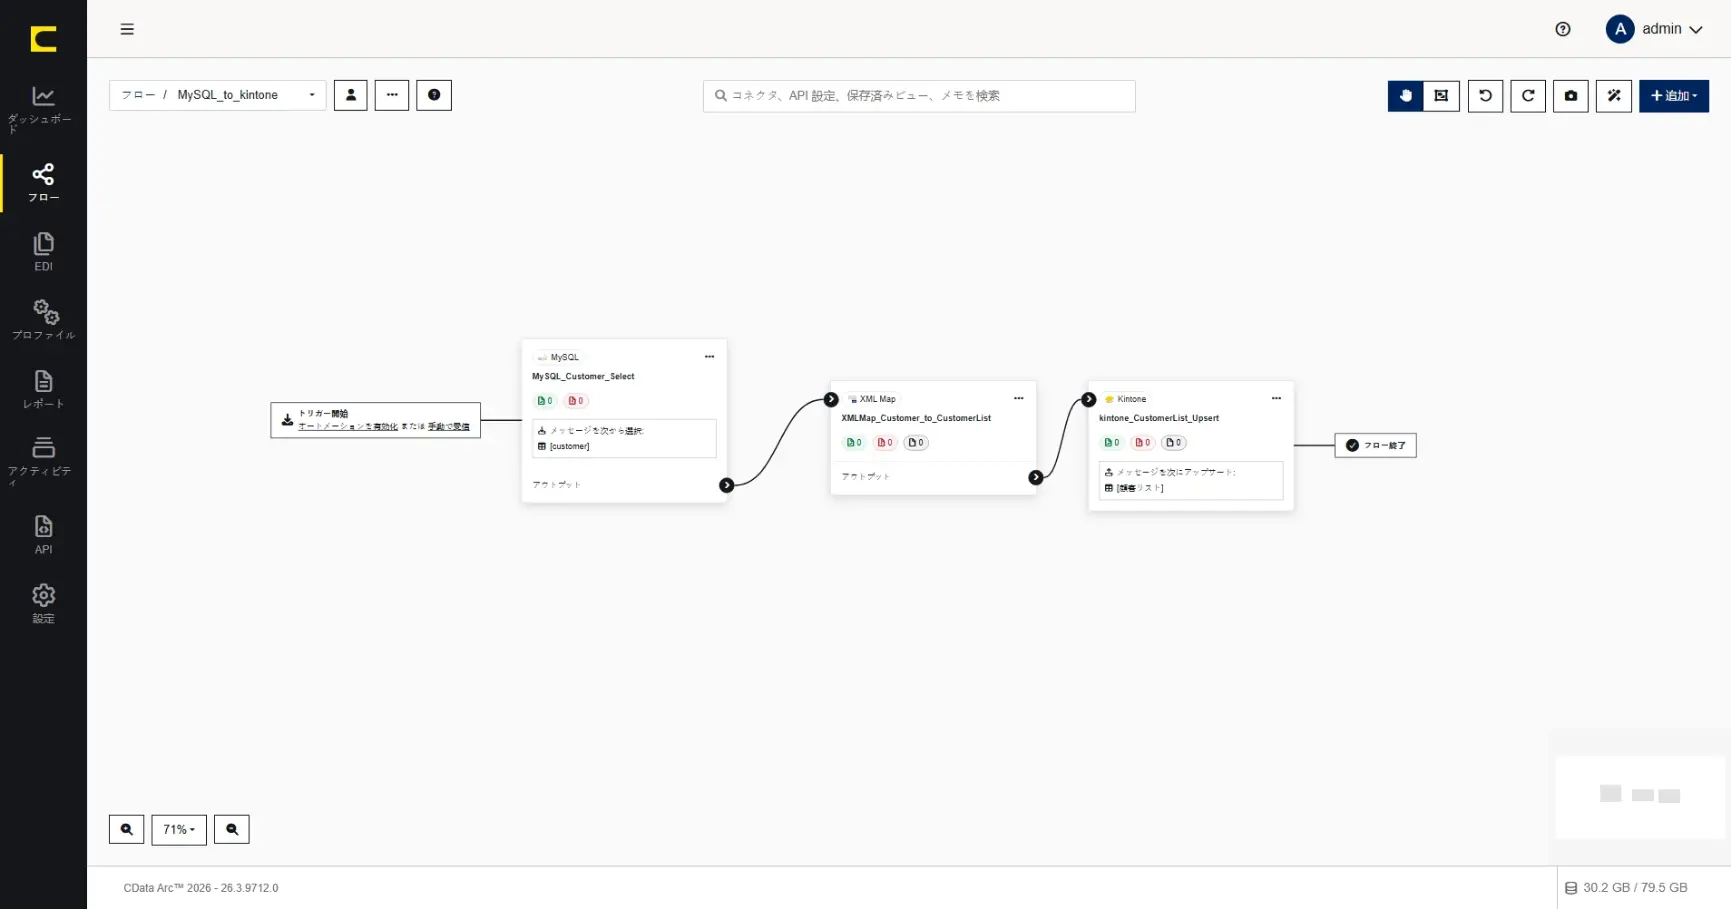This screenshot has height=909, width=1731.
Task: Click the Kintone connector type badge
Action: [1126, 399]
